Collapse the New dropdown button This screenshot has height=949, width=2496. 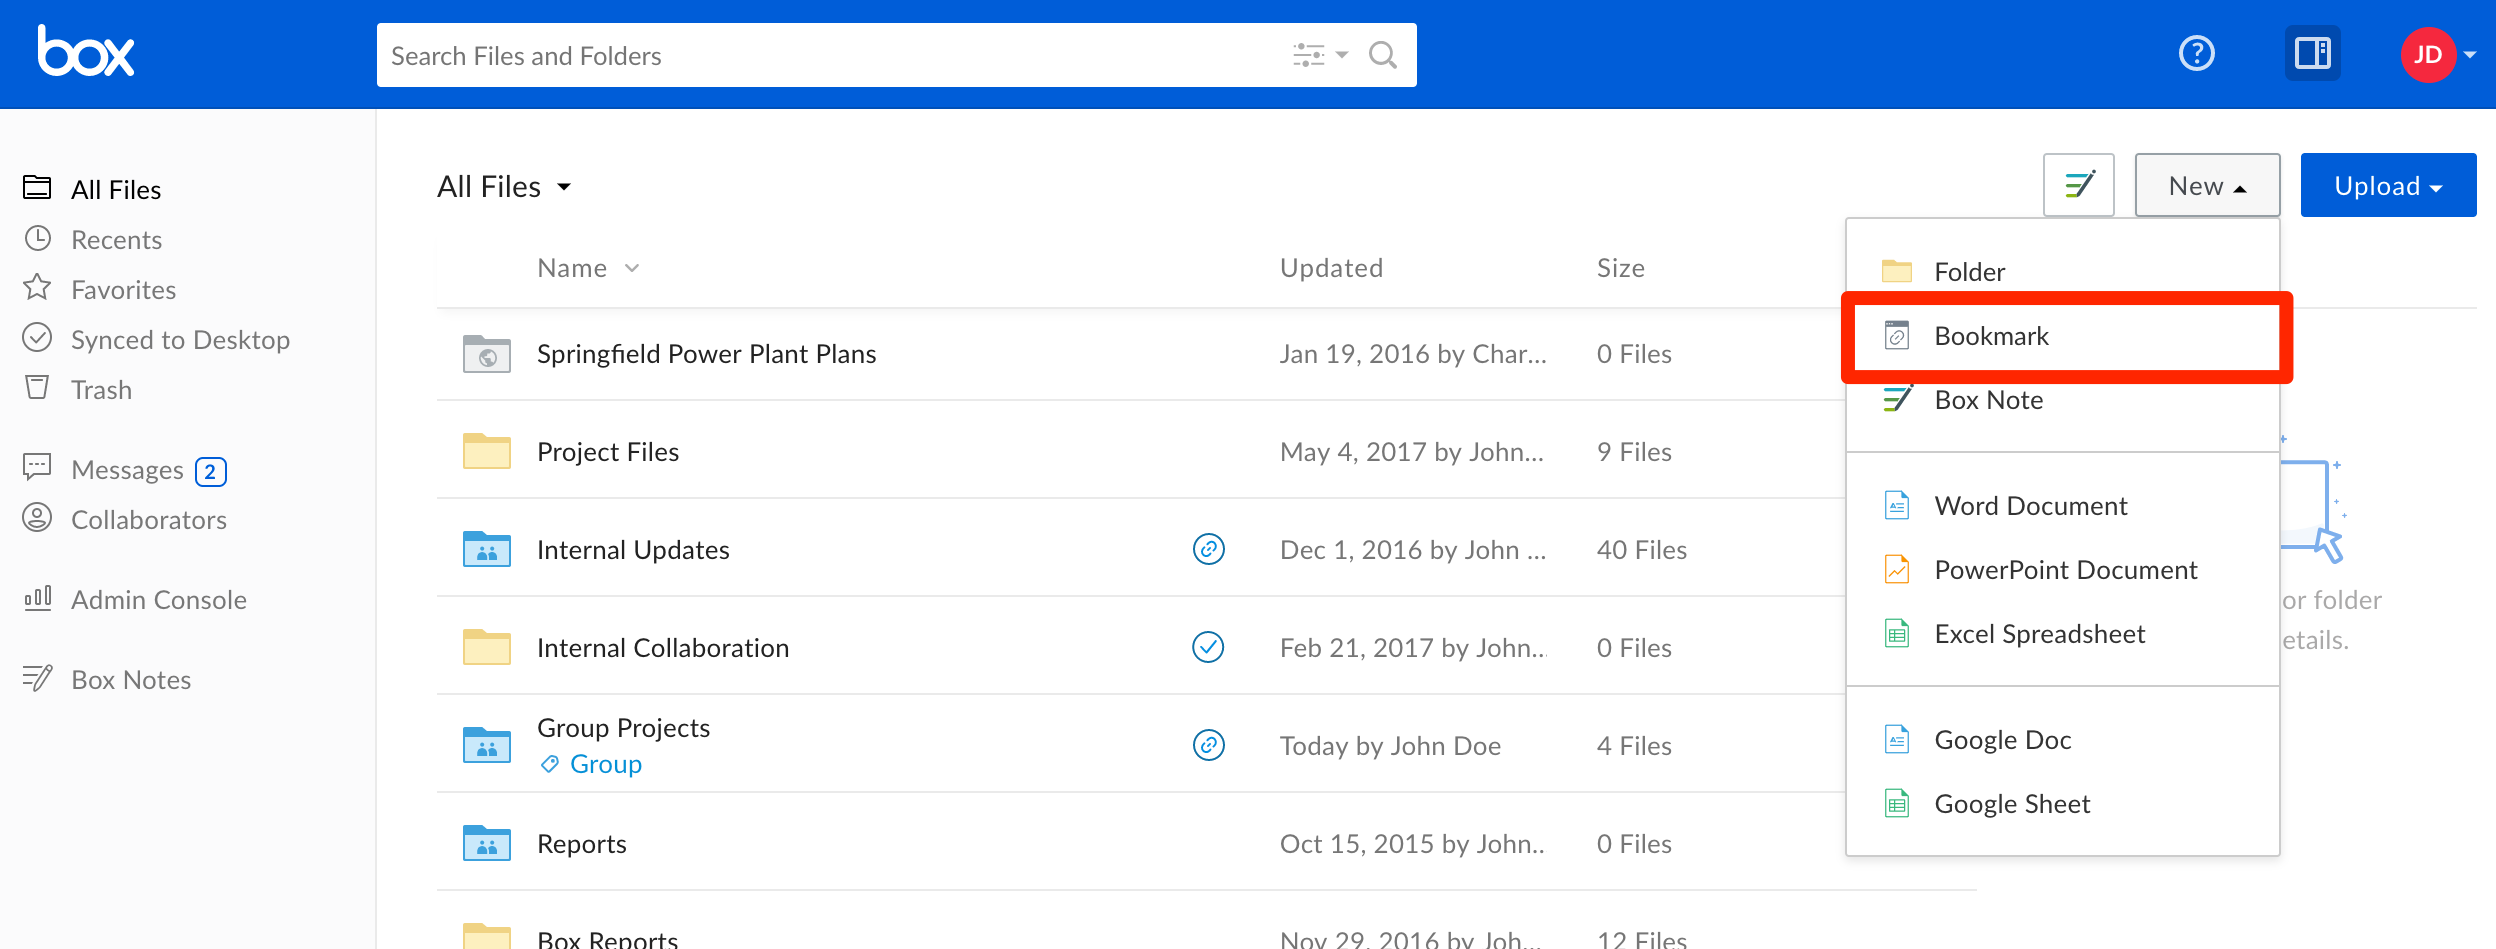2207,185
